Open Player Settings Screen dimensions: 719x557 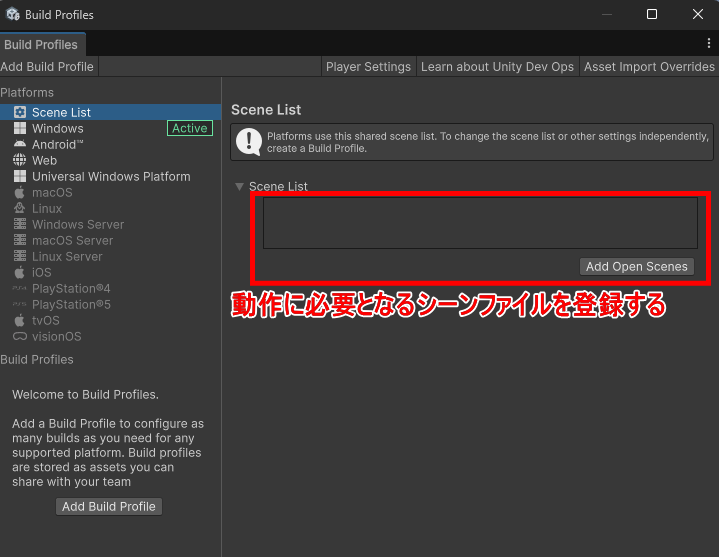point(368,66)
